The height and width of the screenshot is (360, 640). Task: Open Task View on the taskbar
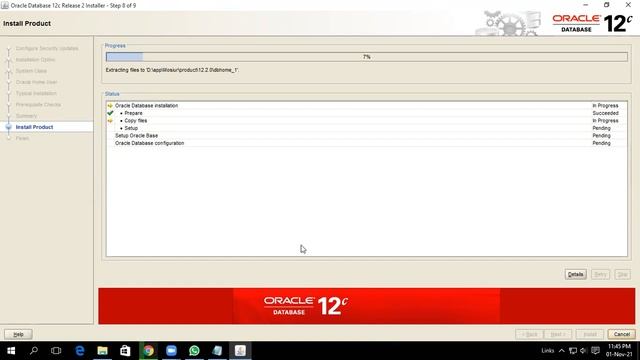click(56, 351)
